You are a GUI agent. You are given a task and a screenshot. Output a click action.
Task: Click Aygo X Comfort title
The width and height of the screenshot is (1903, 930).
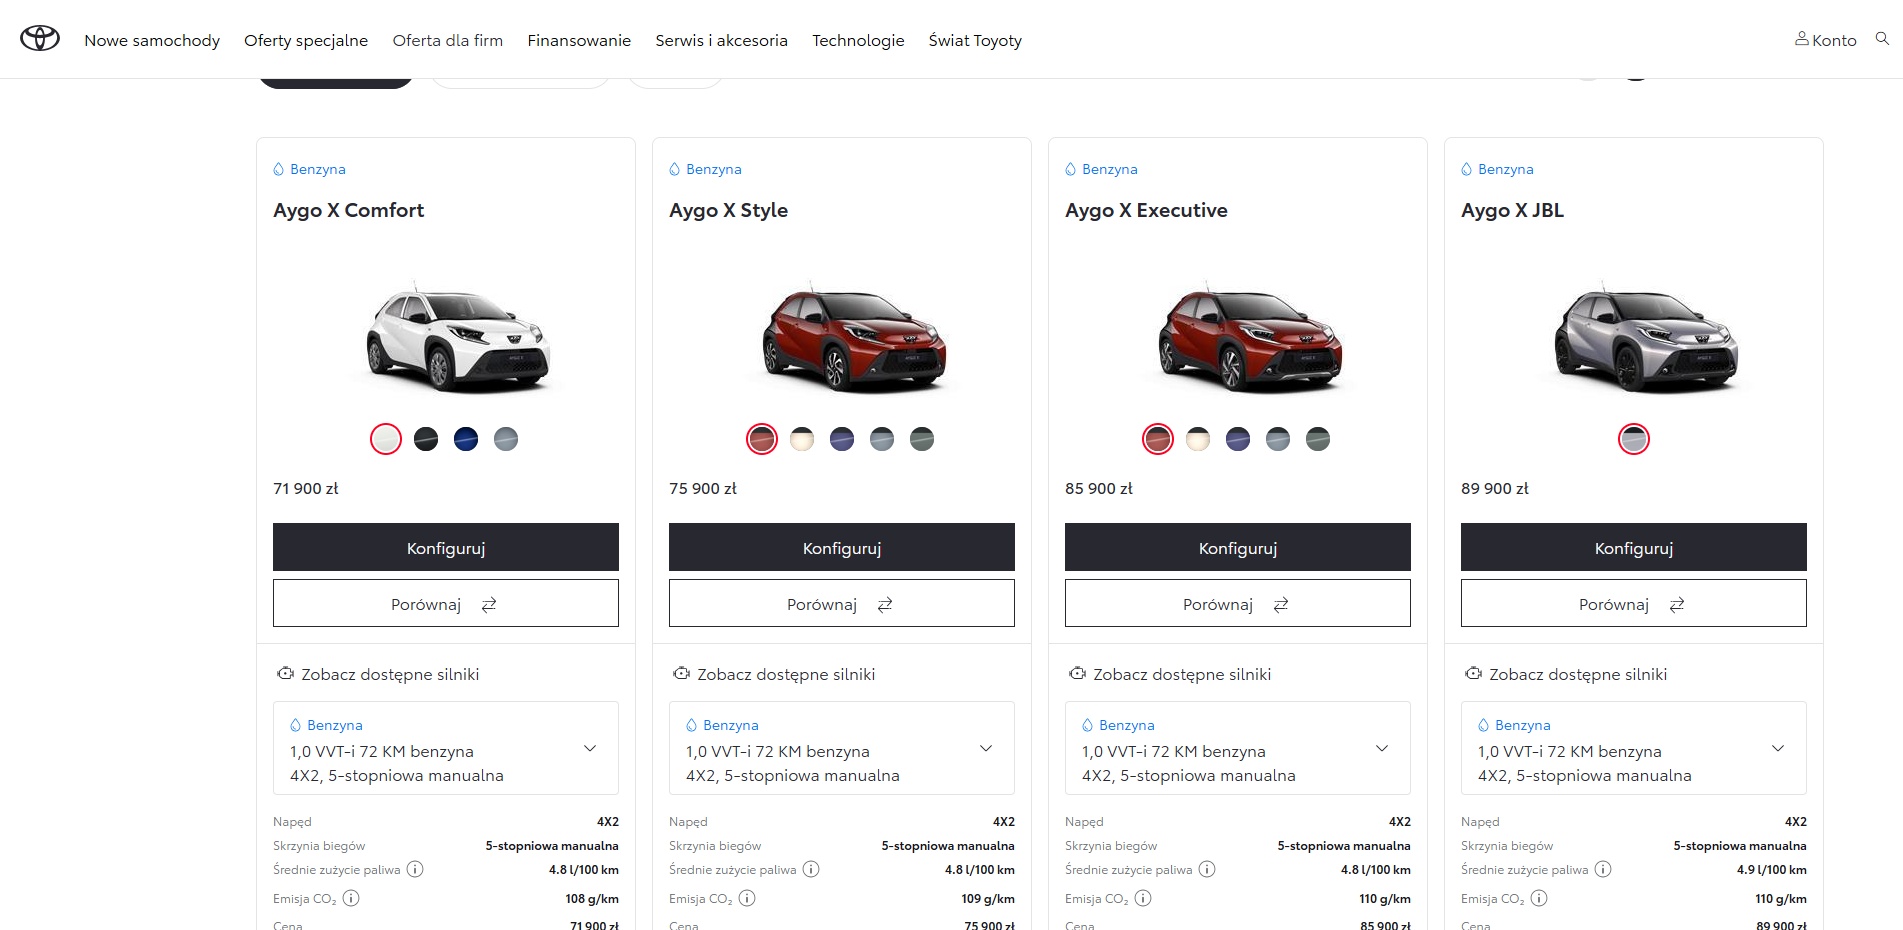[x=348, y=210]
